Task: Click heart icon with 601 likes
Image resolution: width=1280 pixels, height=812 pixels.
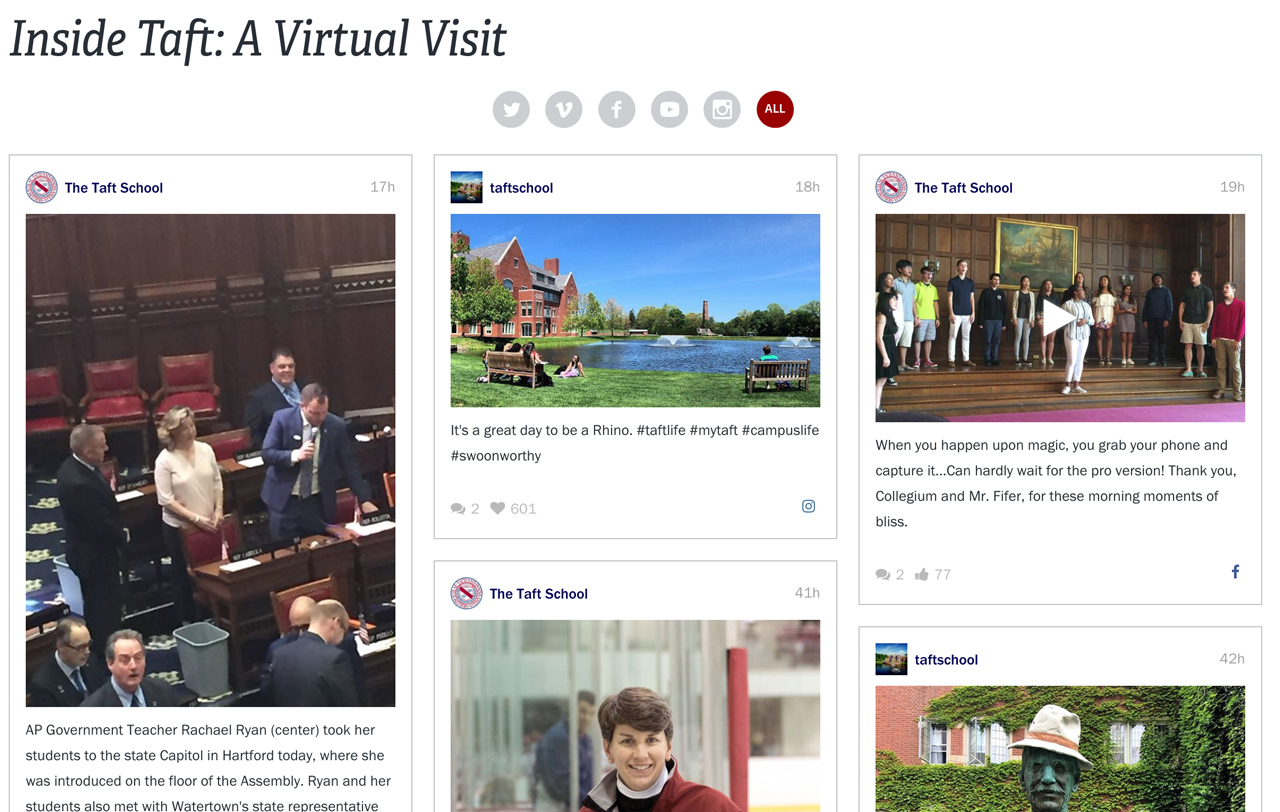Action: (x=497, y=508)
